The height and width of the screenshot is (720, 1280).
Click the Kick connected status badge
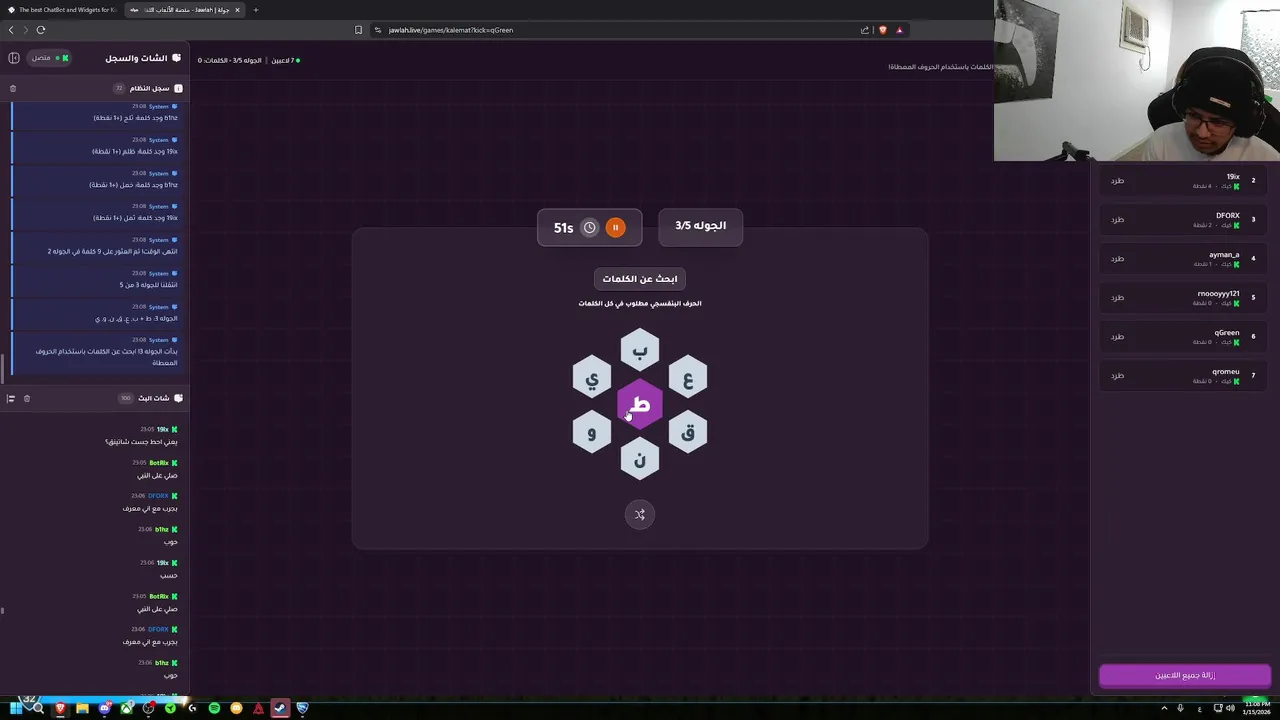tap(50, 58)
